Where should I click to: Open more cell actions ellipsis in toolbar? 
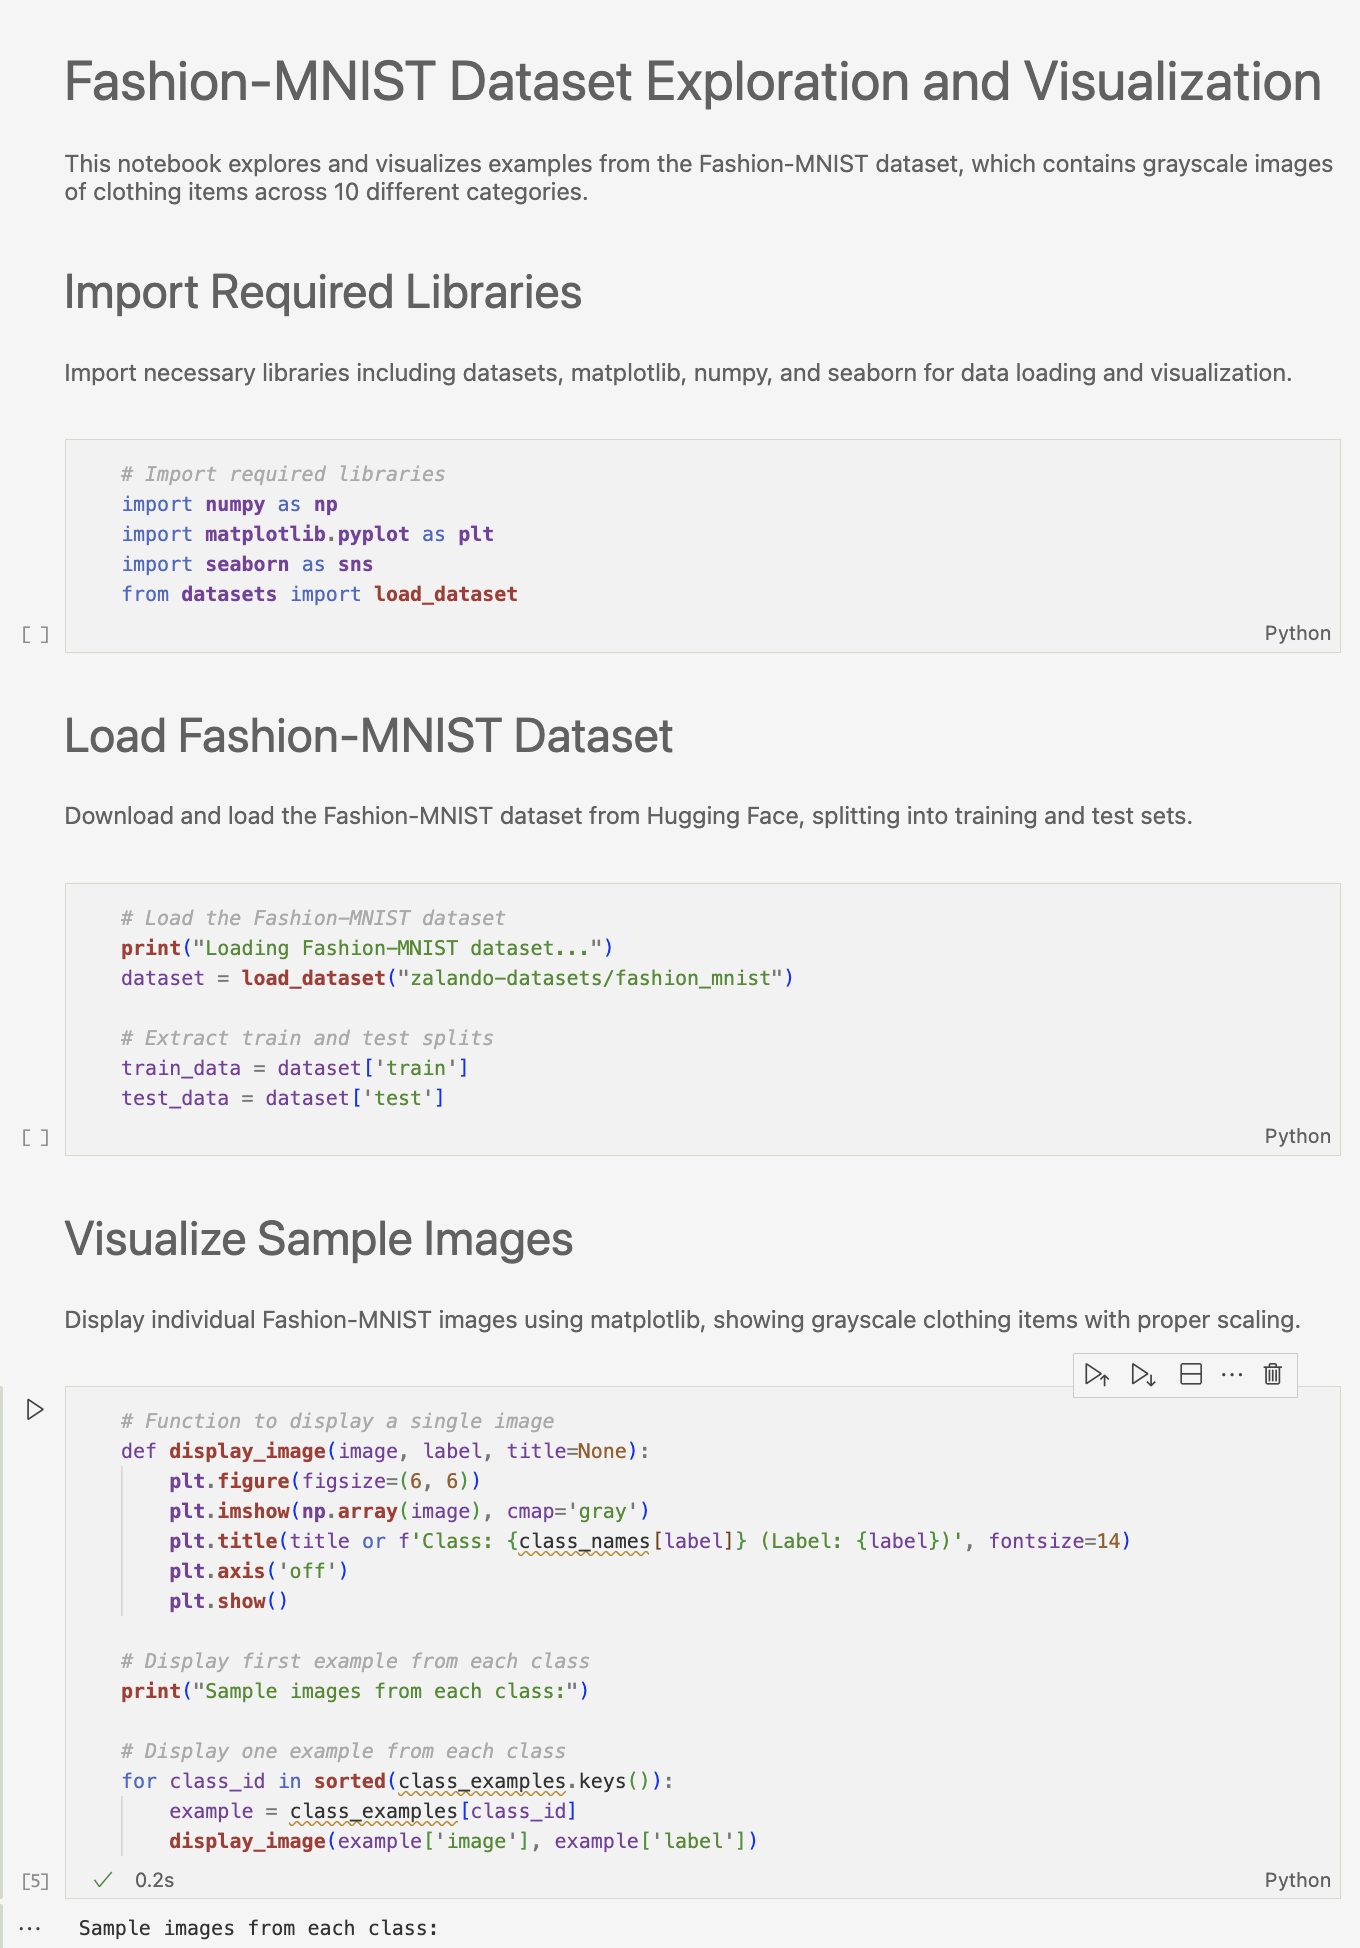click(1232, 1375)
